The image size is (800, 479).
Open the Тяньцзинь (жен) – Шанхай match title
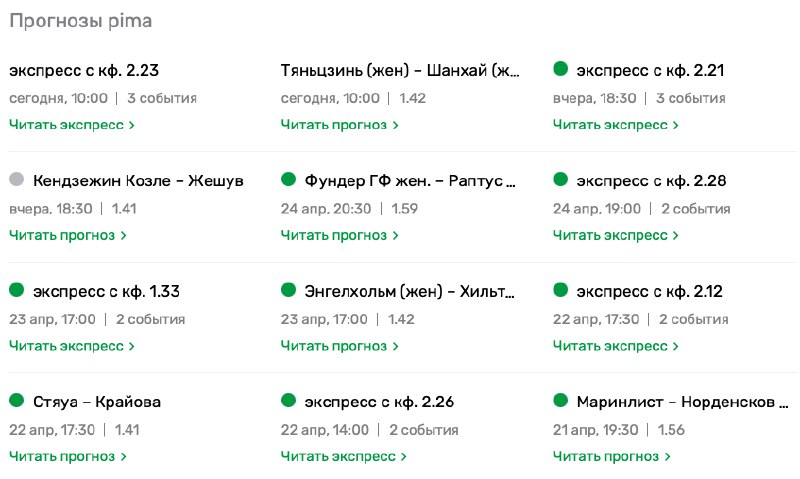400,71
